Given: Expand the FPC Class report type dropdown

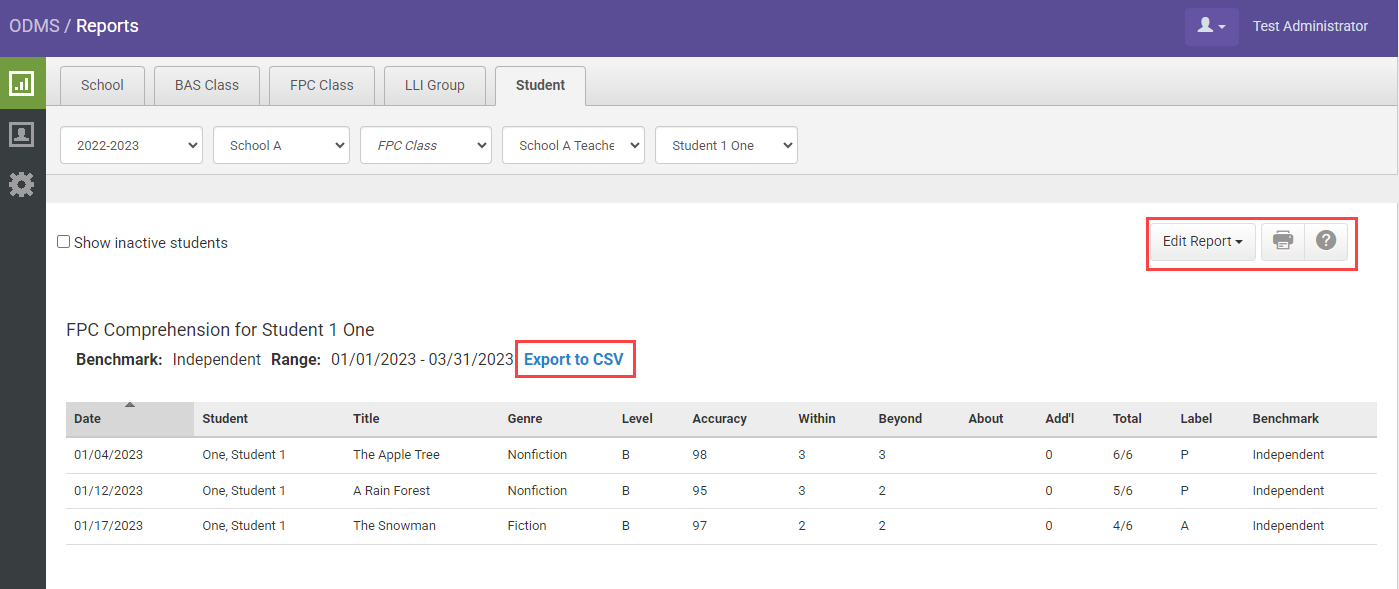Looking at the screenshot, I should pos(426,145).
